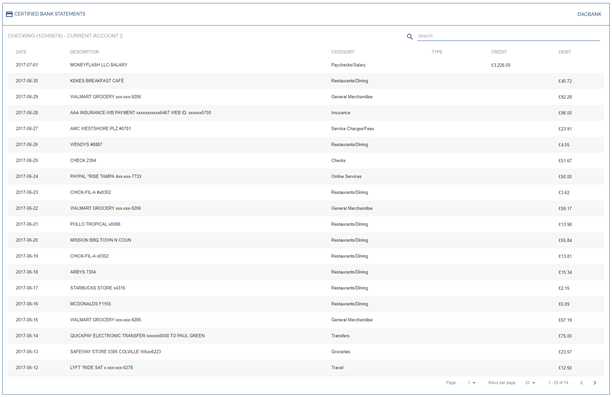Sort by the DESCRIPTION column header
The width and height of the screenshot is (612, 397).
click(84, 52)
